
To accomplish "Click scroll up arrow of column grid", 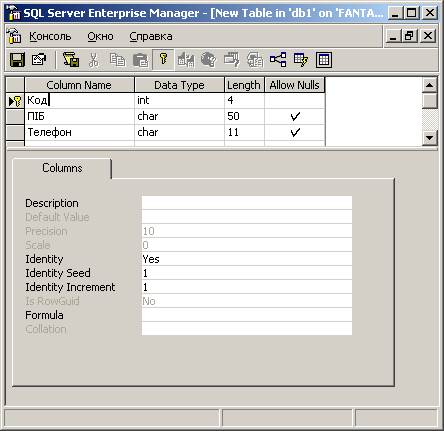I will click(x=430, y=85).
